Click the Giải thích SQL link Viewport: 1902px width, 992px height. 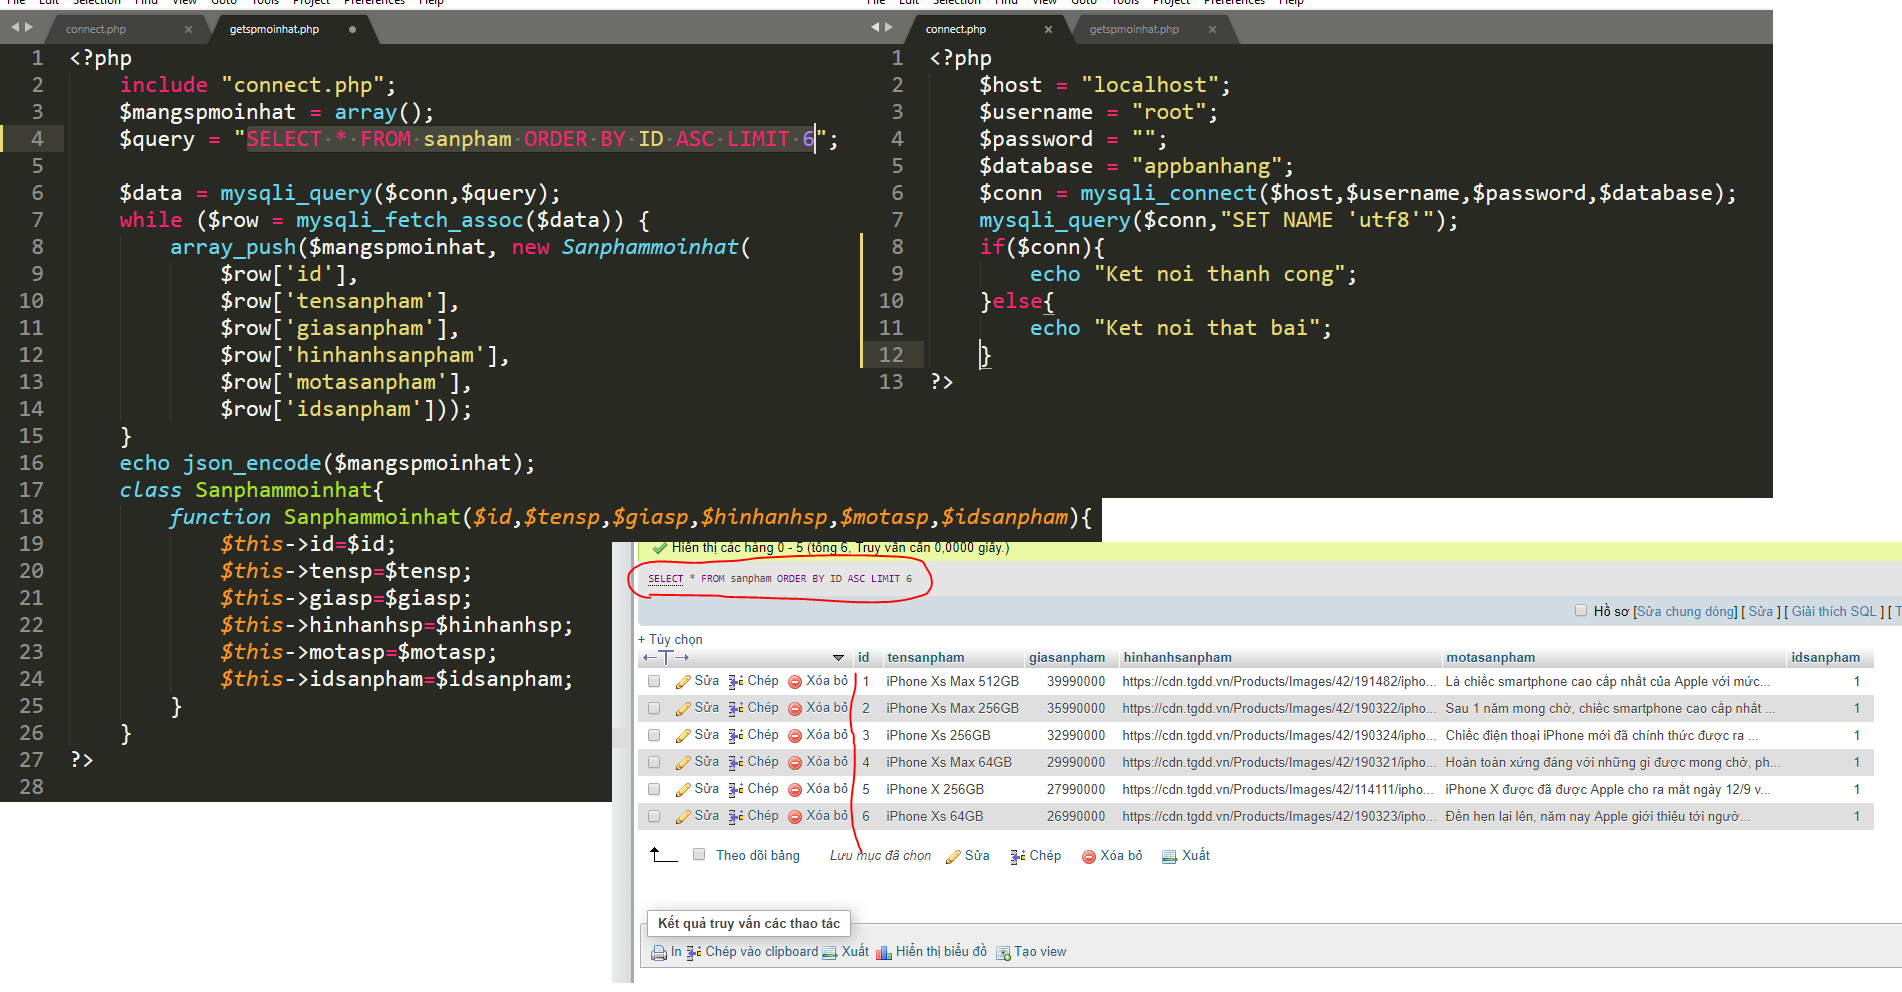(x=1833, y=612)
